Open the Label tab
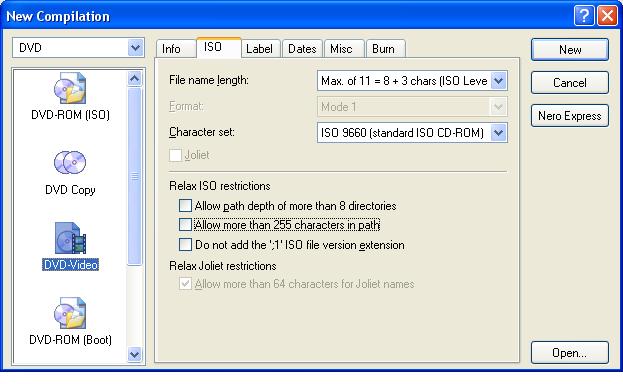Screen dimensions: 623x384 click(x=261, y=49)
